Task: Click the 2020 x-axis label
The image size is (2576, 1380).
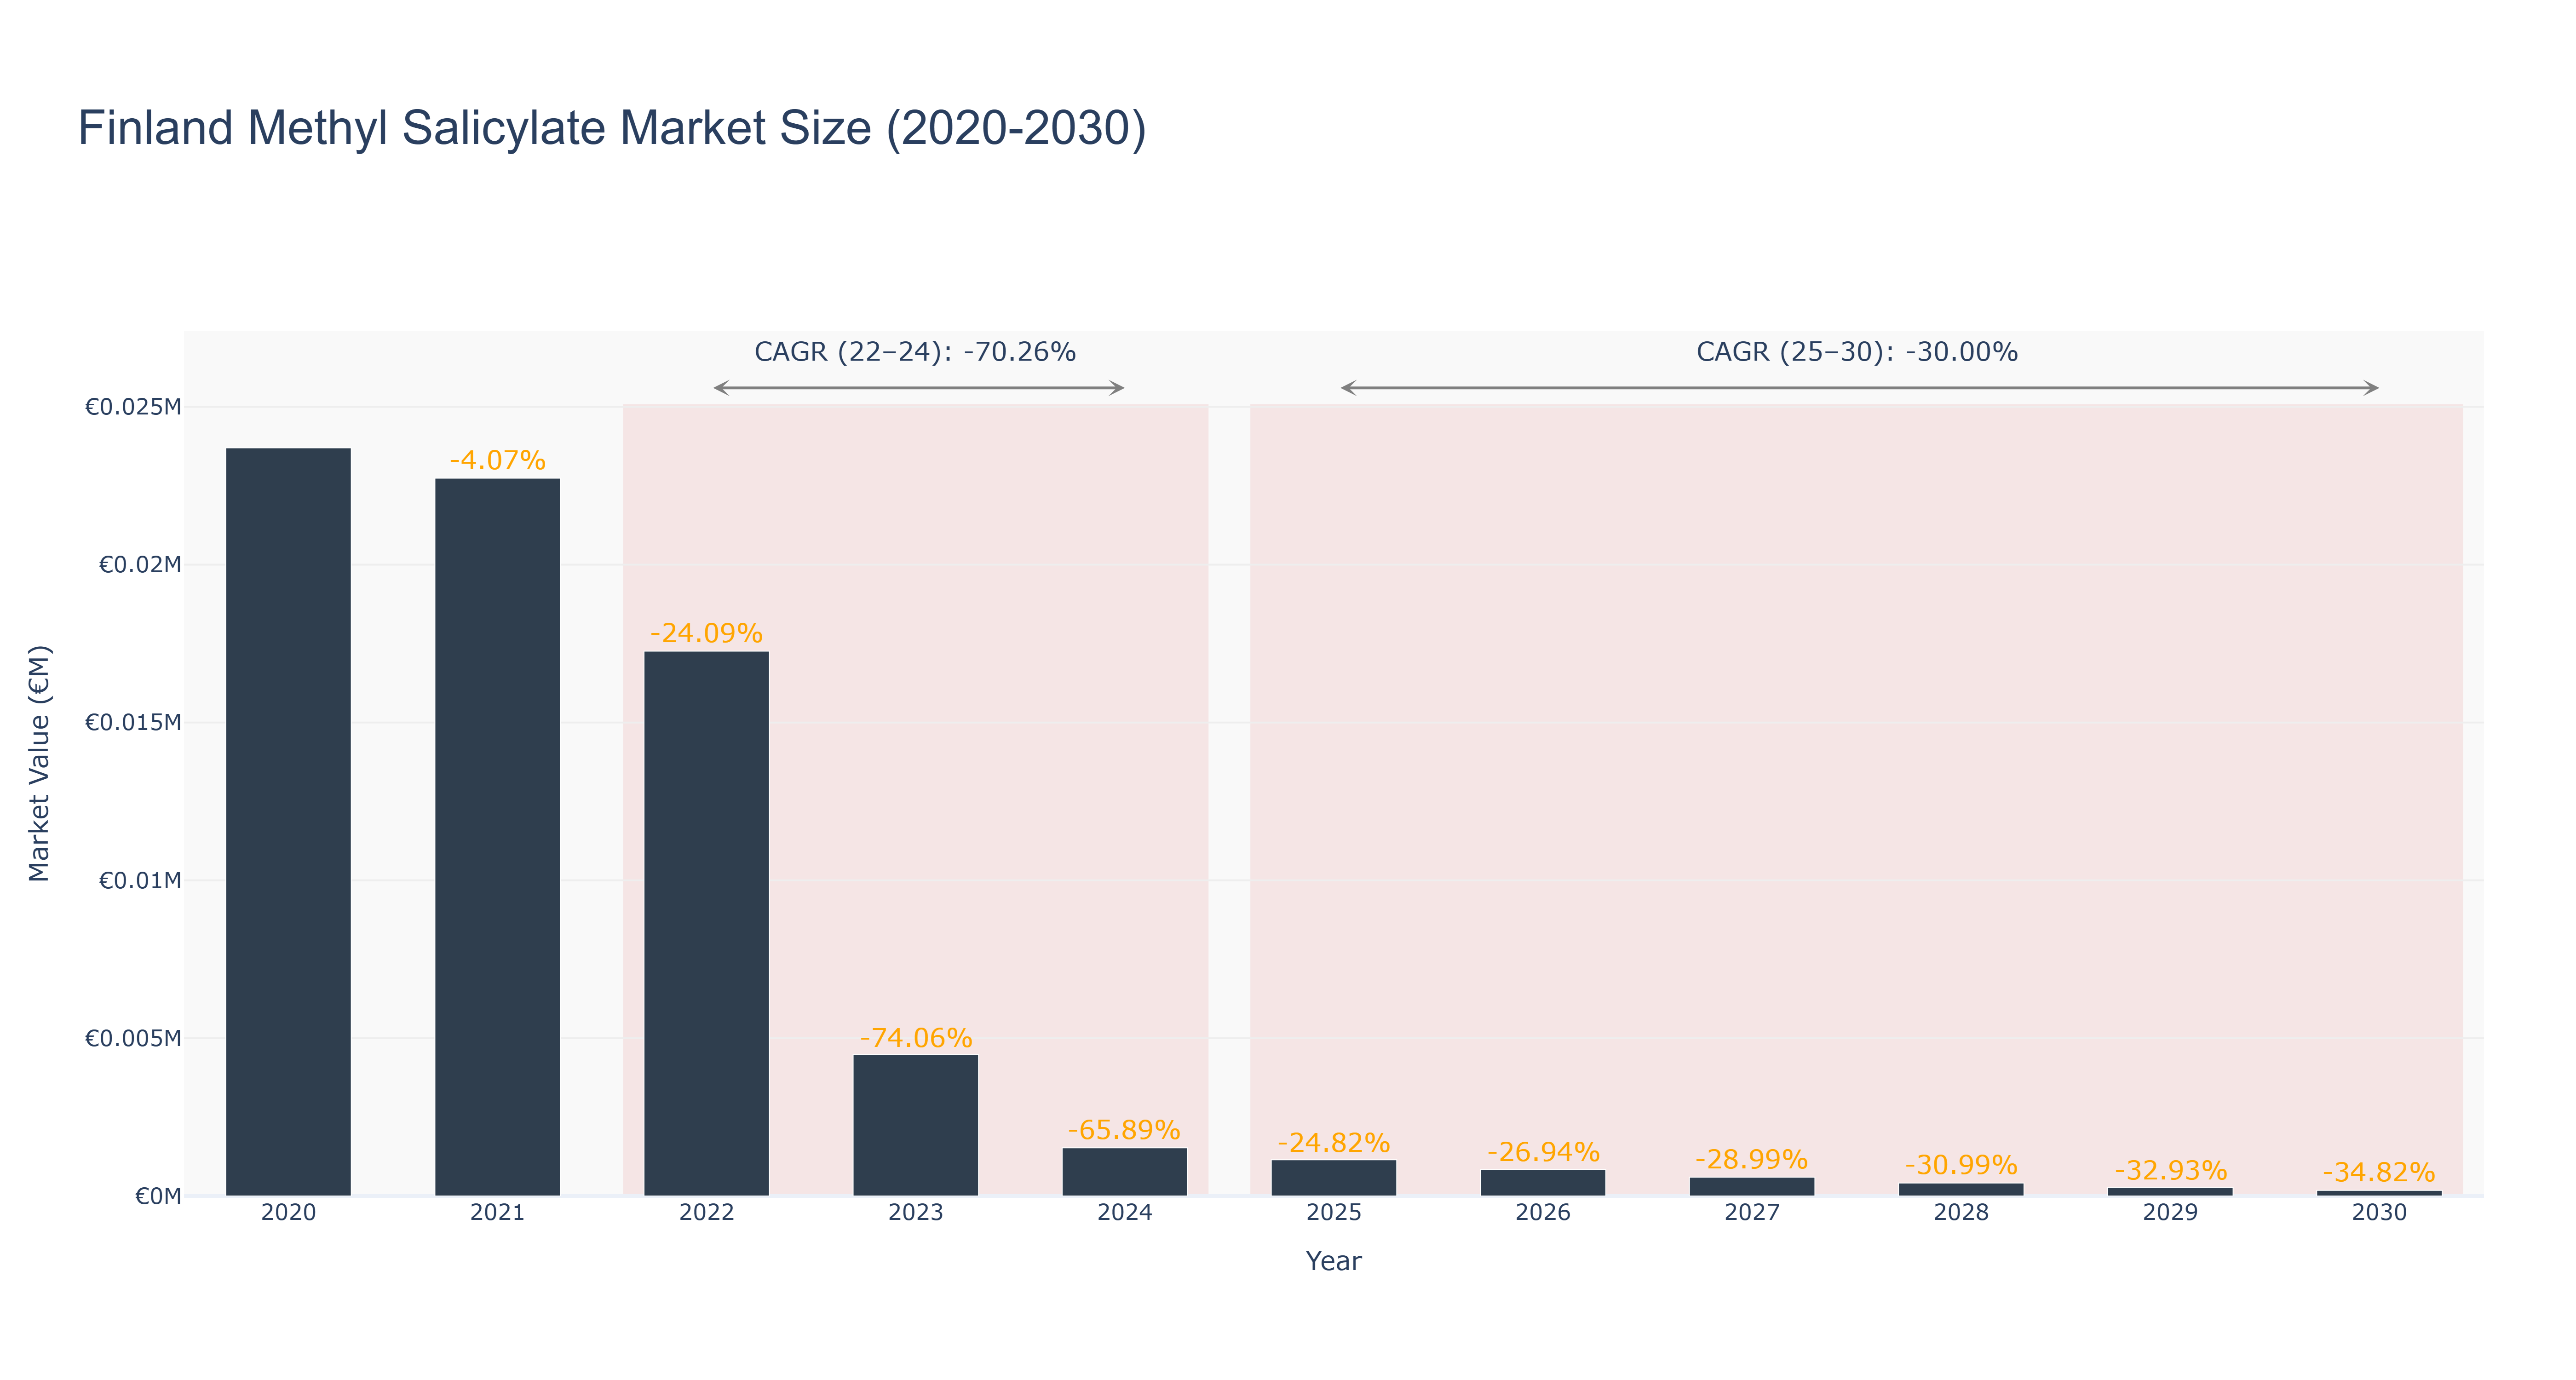Action: pyautogui.click(x=288, y=1213)
